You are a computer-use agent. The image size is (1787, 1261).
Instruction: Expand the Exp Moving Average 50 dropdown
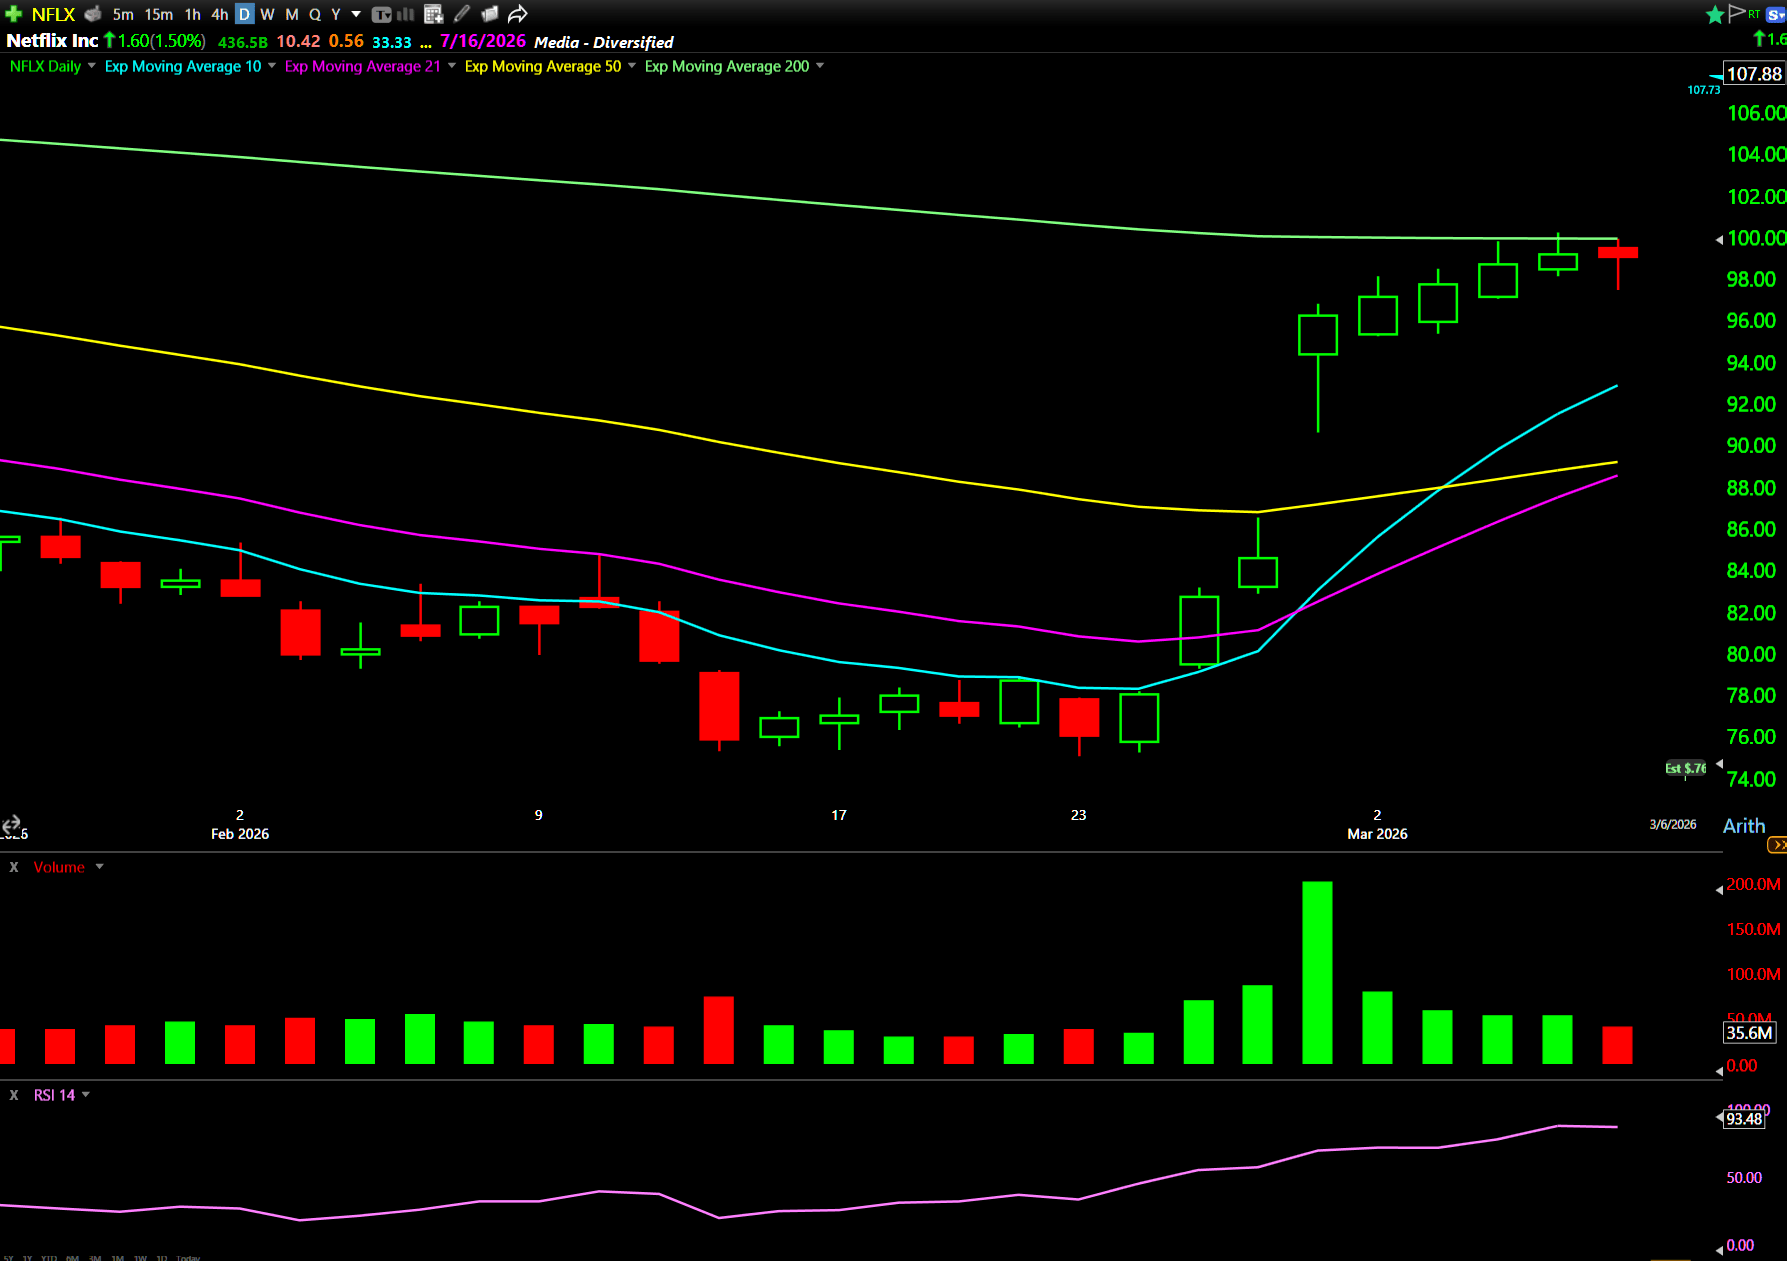pyautogui.click(x=631, y=66)
